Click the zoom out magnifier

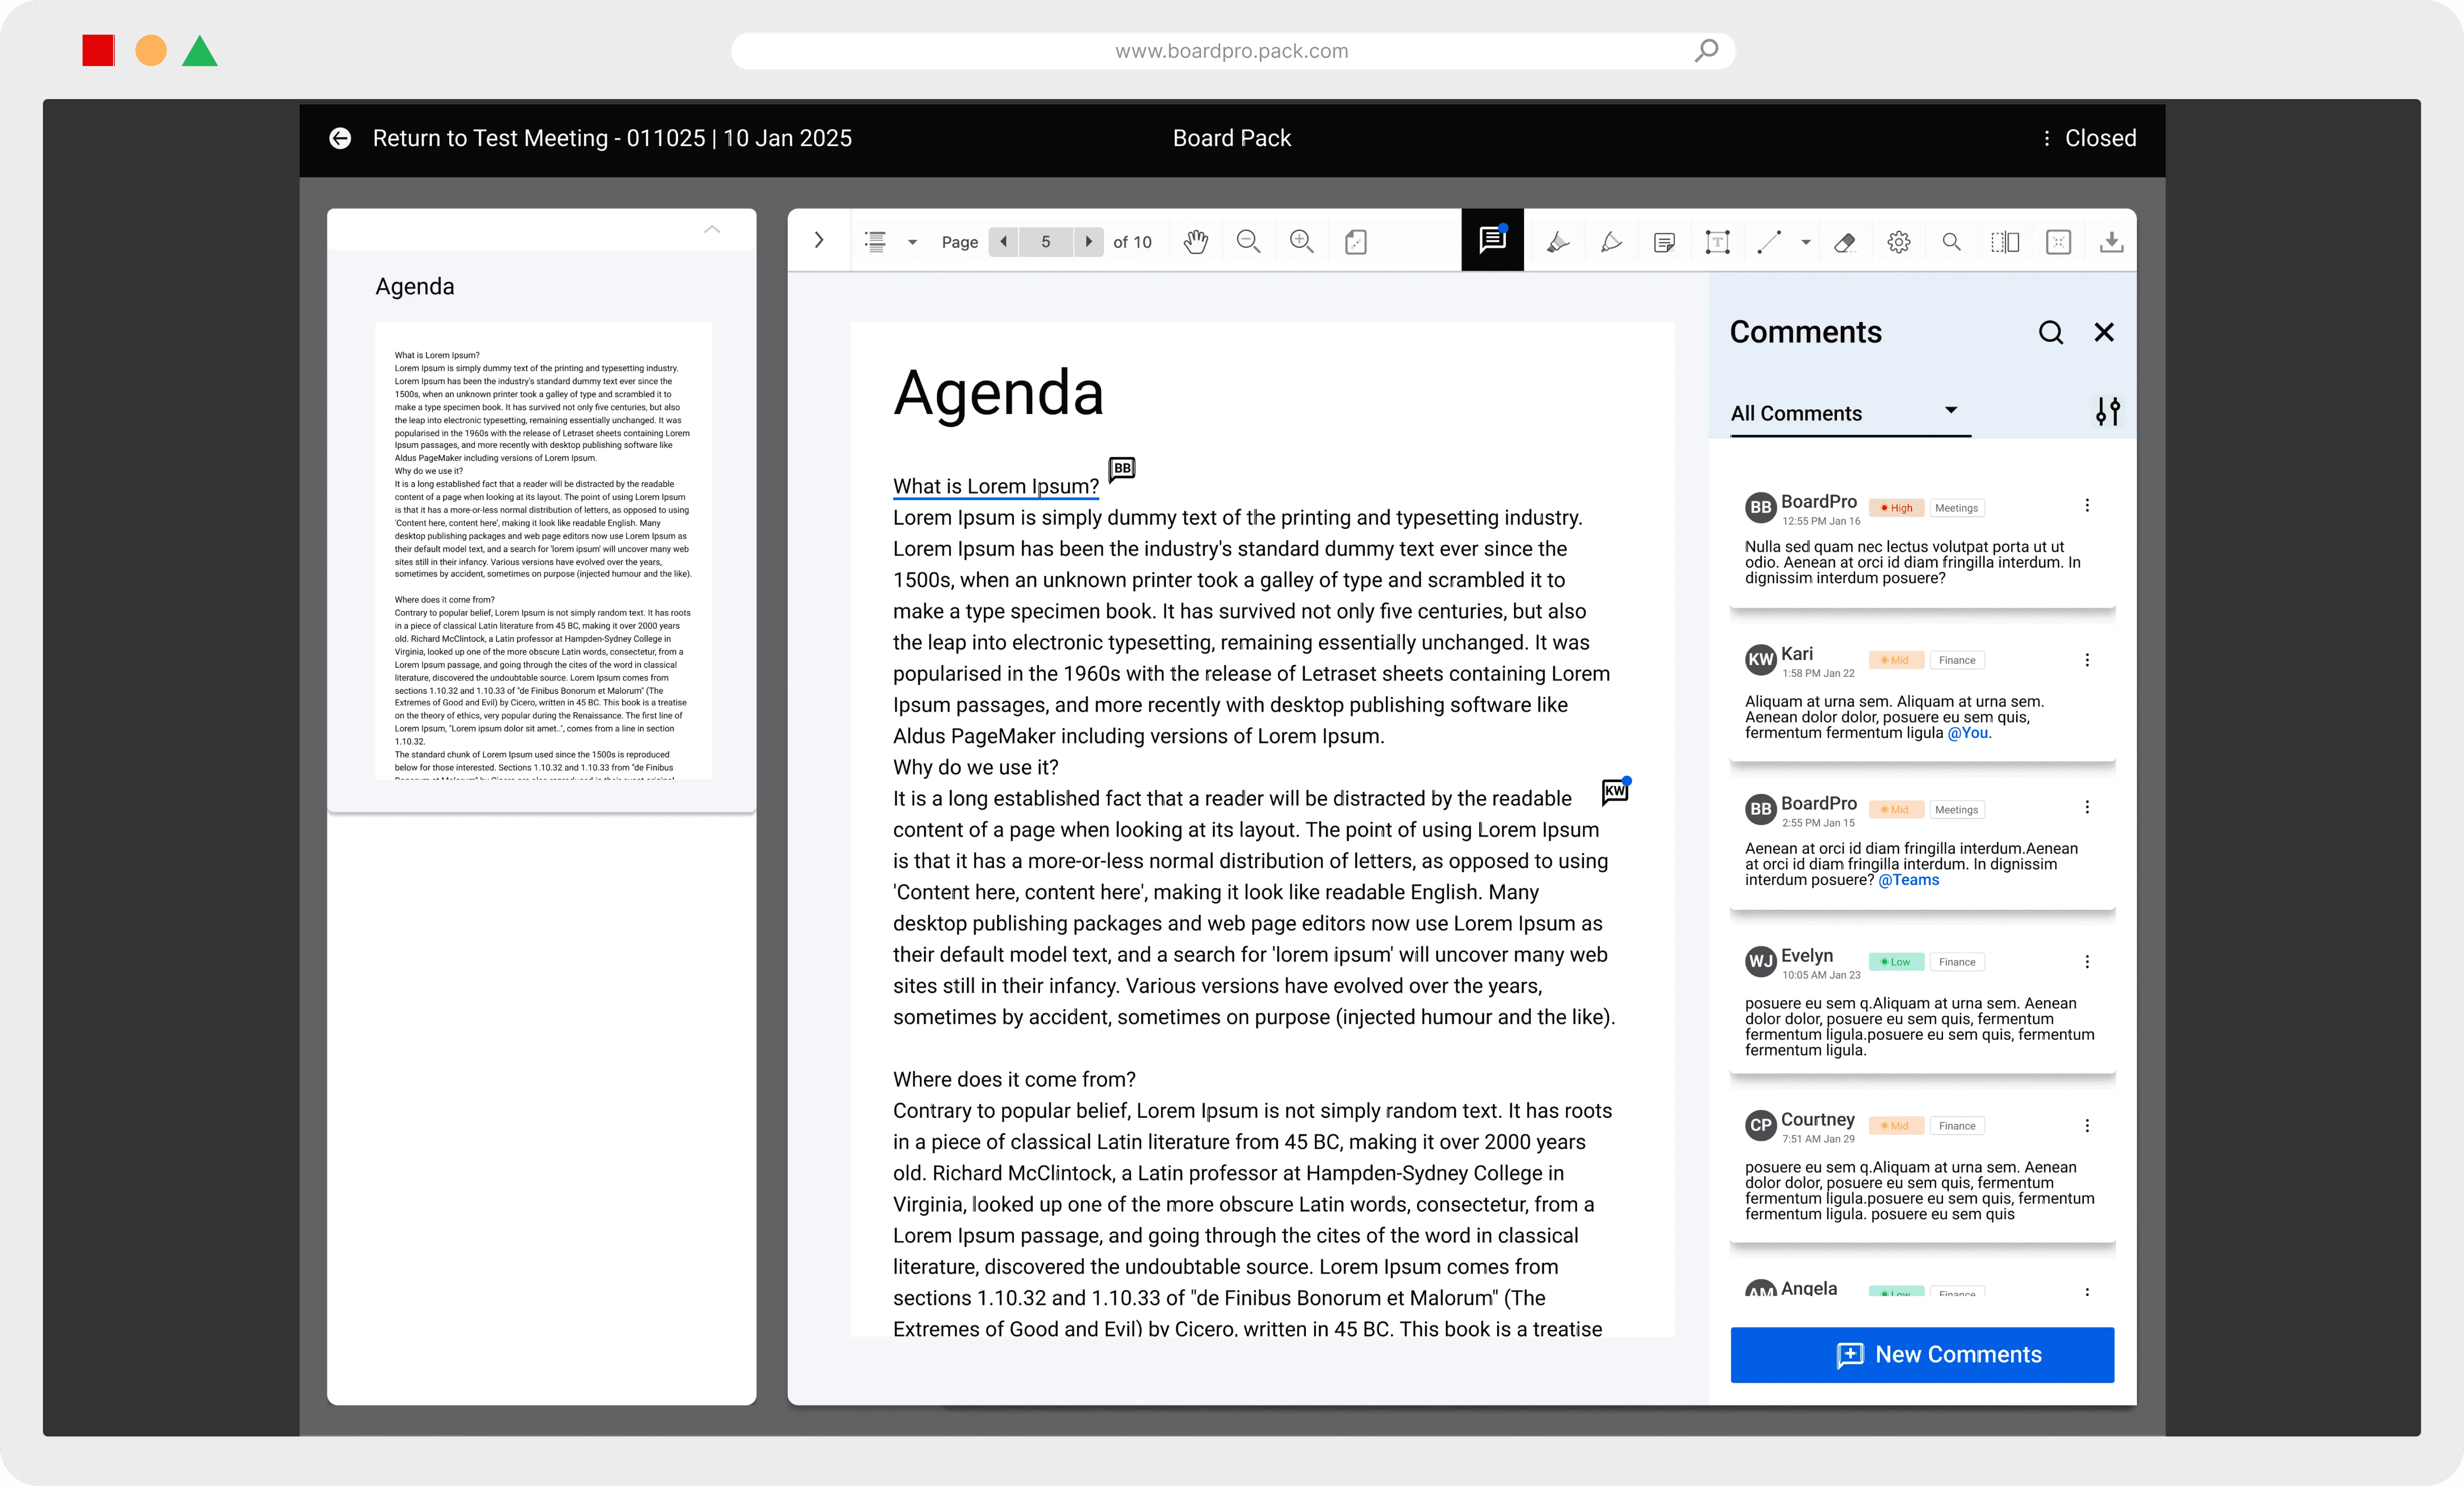[1248, 241]
